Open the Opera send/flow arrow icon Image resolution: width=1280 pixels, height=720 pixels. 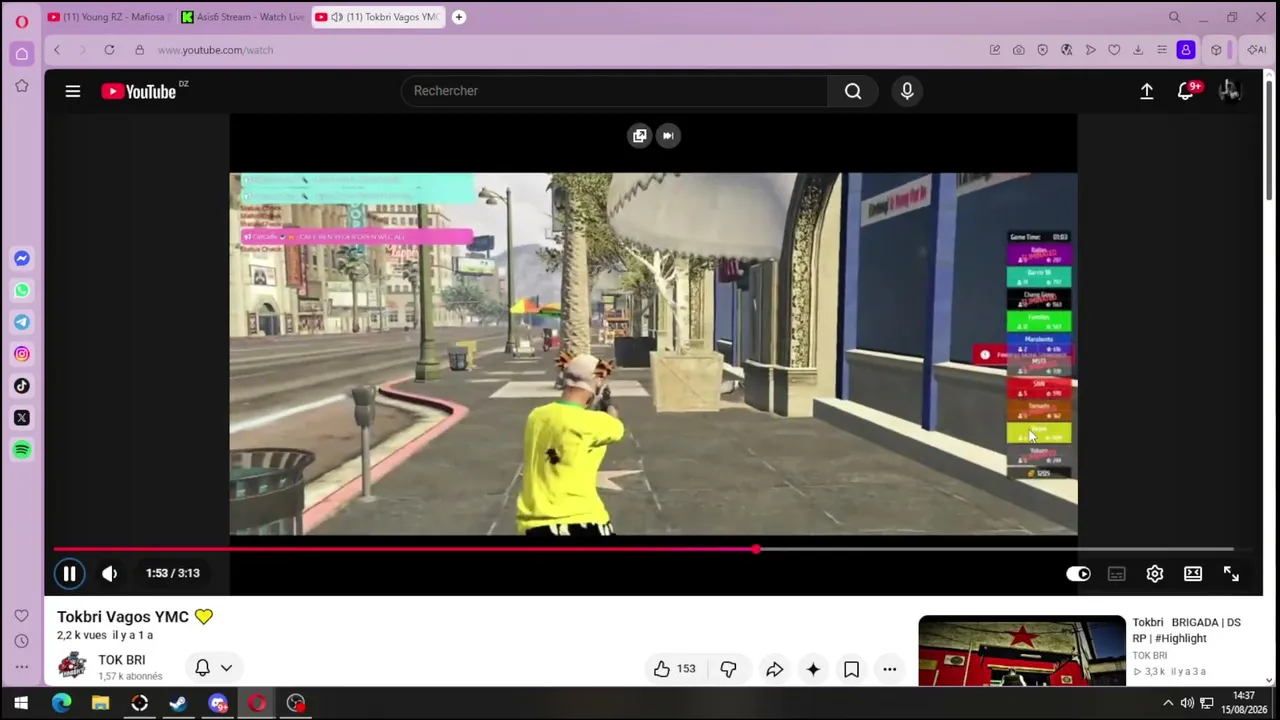coord(1090,50)
